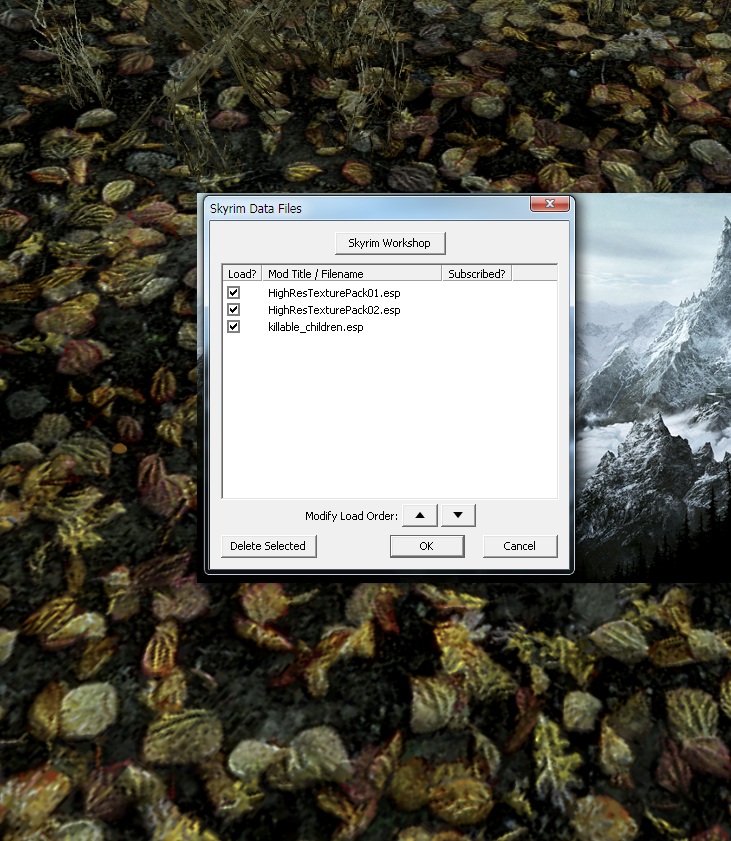
Task: Uncheck the HighResTexturePack02.esp load checkbox
Action: click(233, 310)
